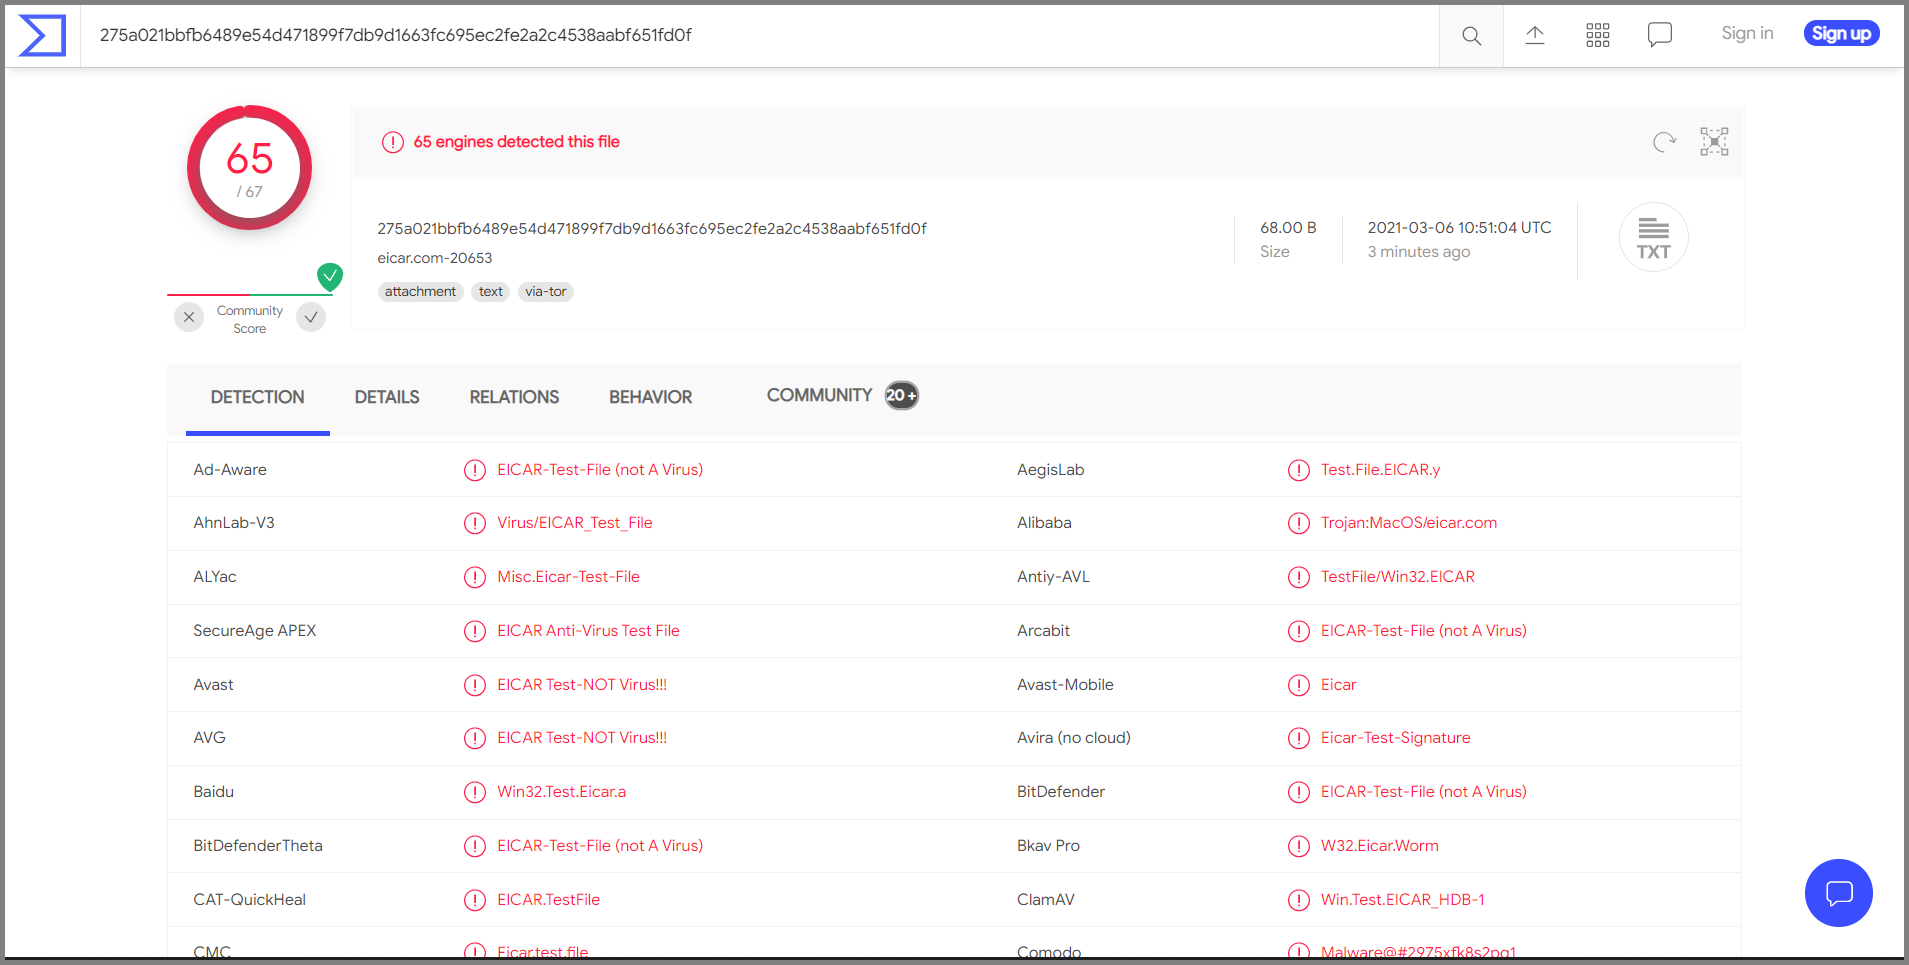Click the alert icon for ClamAV result
Viewport: 1909px width, 965px height.
pyautogui.click(x=1299, y=900)
